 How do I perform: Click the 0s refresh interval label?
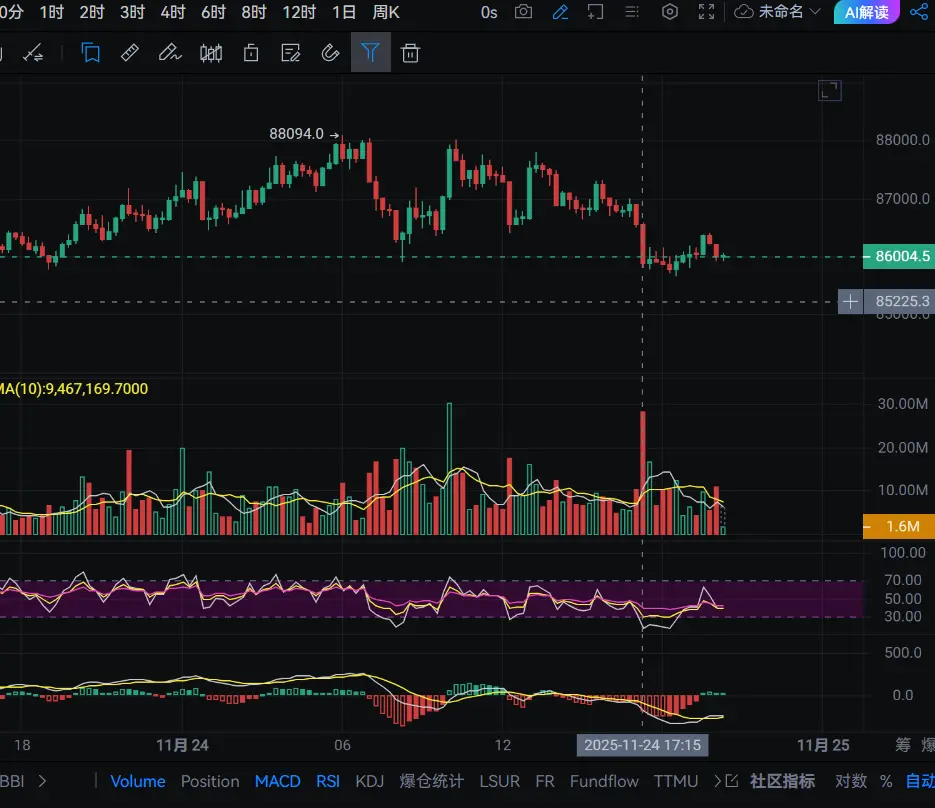pos(489,12)
